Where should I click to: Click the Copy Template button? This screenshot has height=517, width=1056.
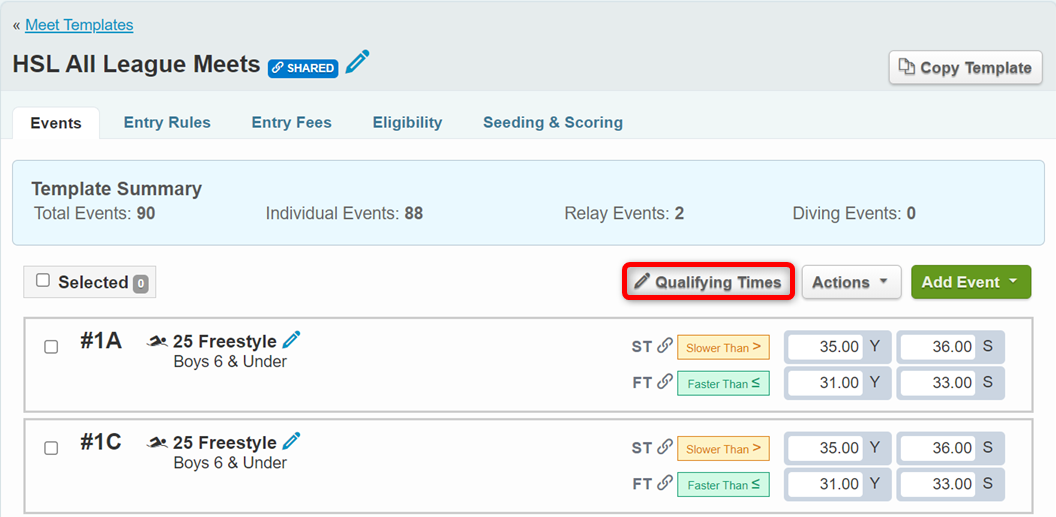coord(965,68)
